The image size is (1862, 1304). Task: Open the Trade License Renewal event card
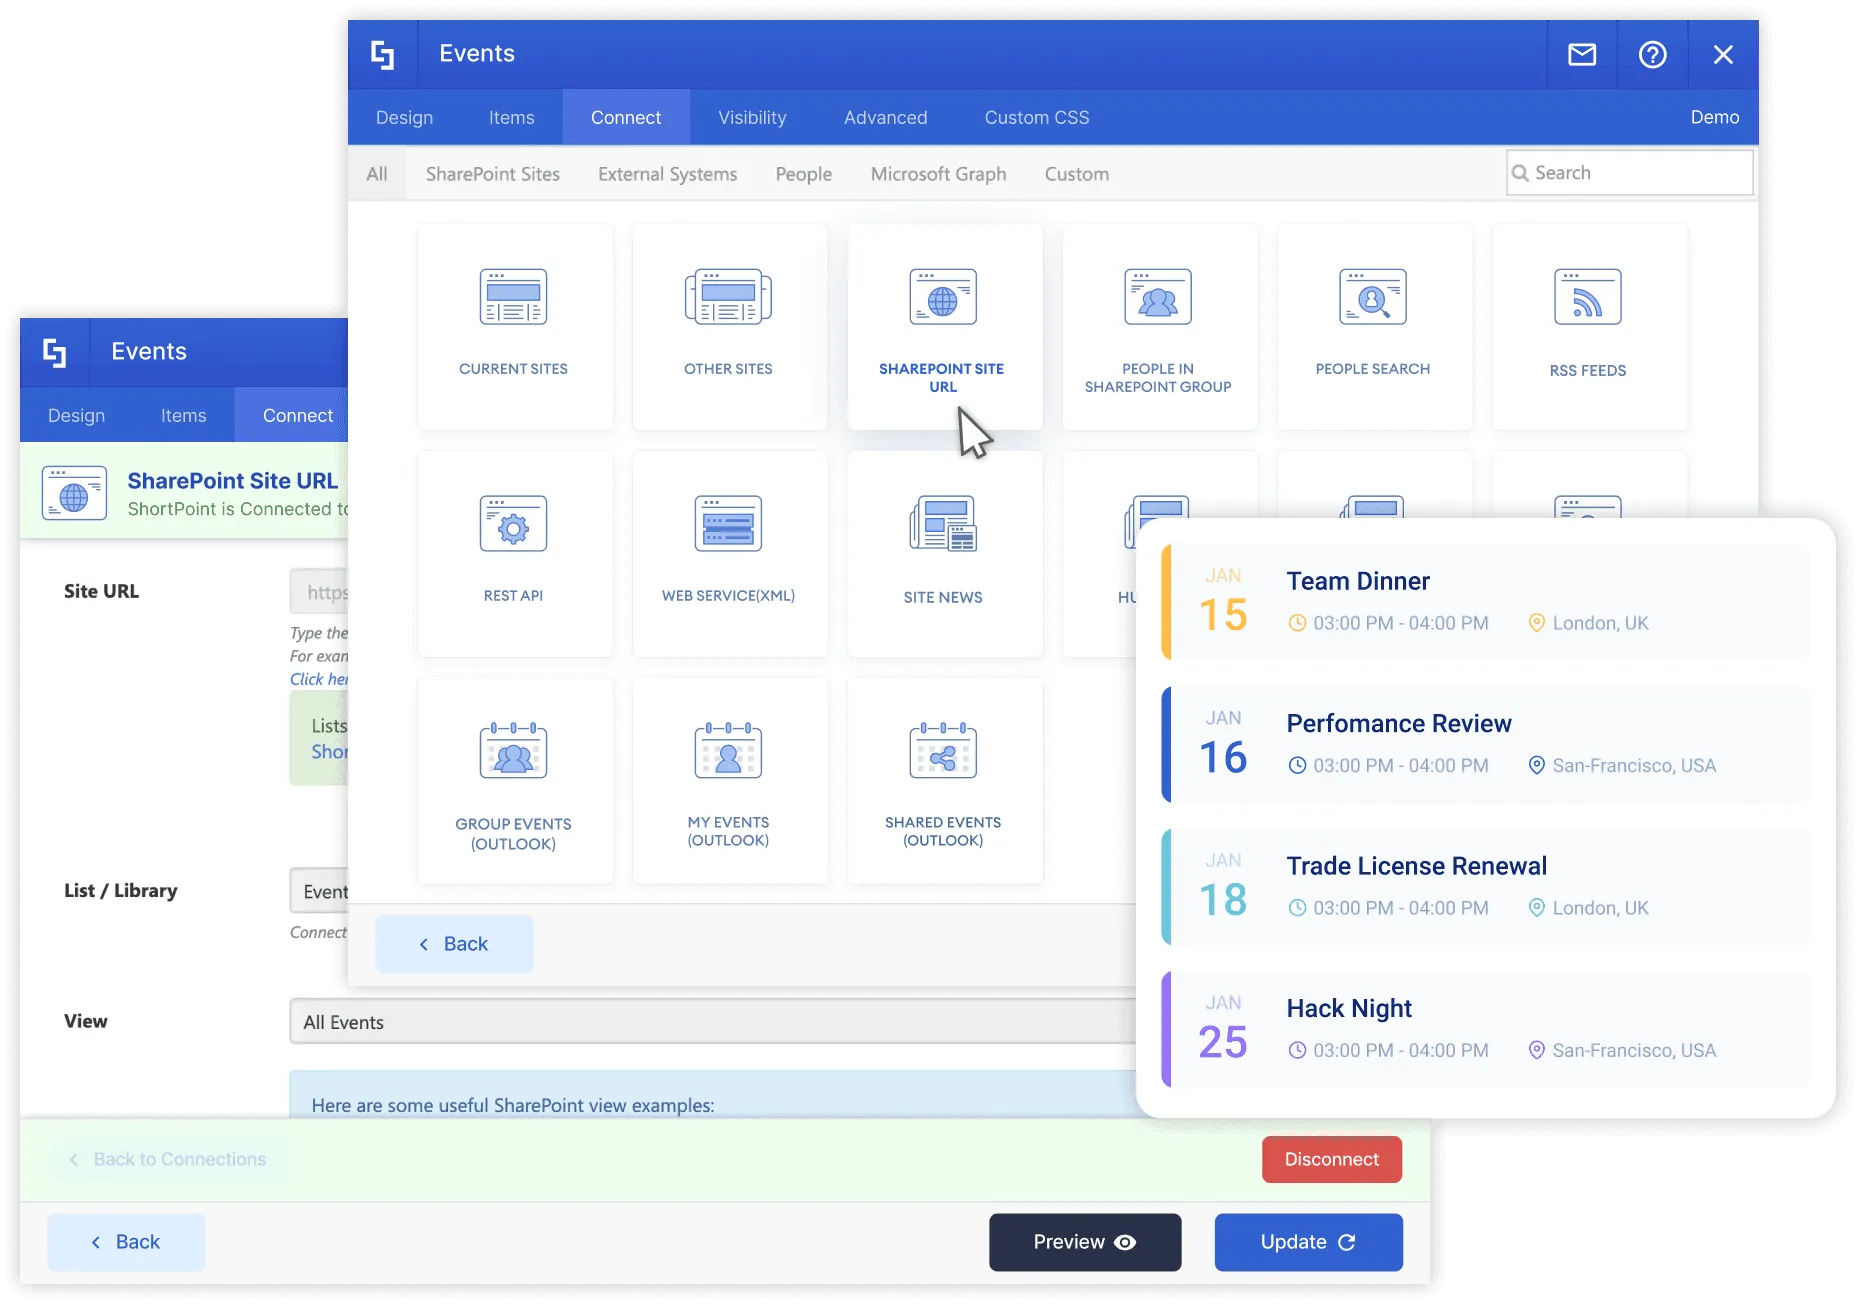coord(1486,887)
